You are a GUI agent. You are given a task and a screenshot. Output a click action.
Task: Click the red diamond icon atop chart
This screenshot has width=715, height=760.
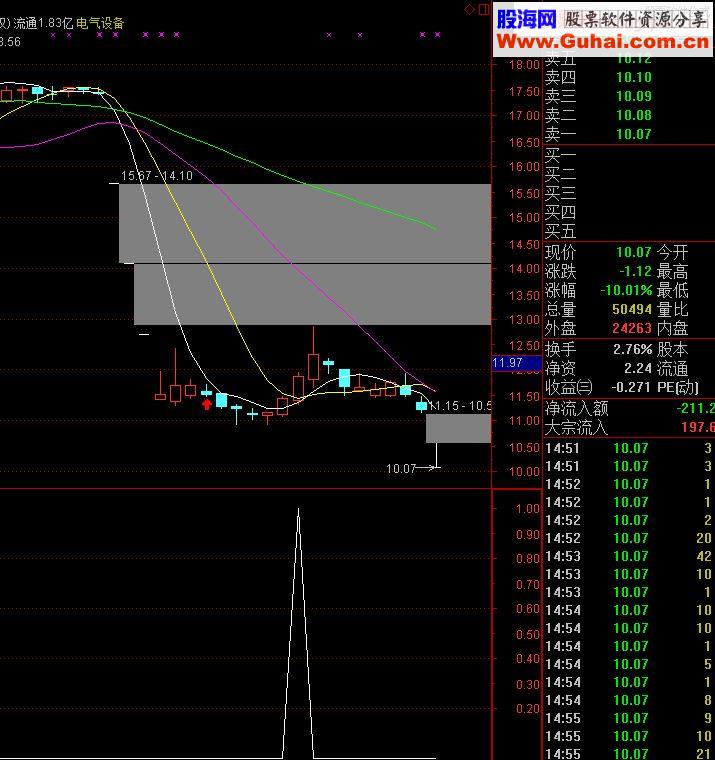tap(469, 9)
